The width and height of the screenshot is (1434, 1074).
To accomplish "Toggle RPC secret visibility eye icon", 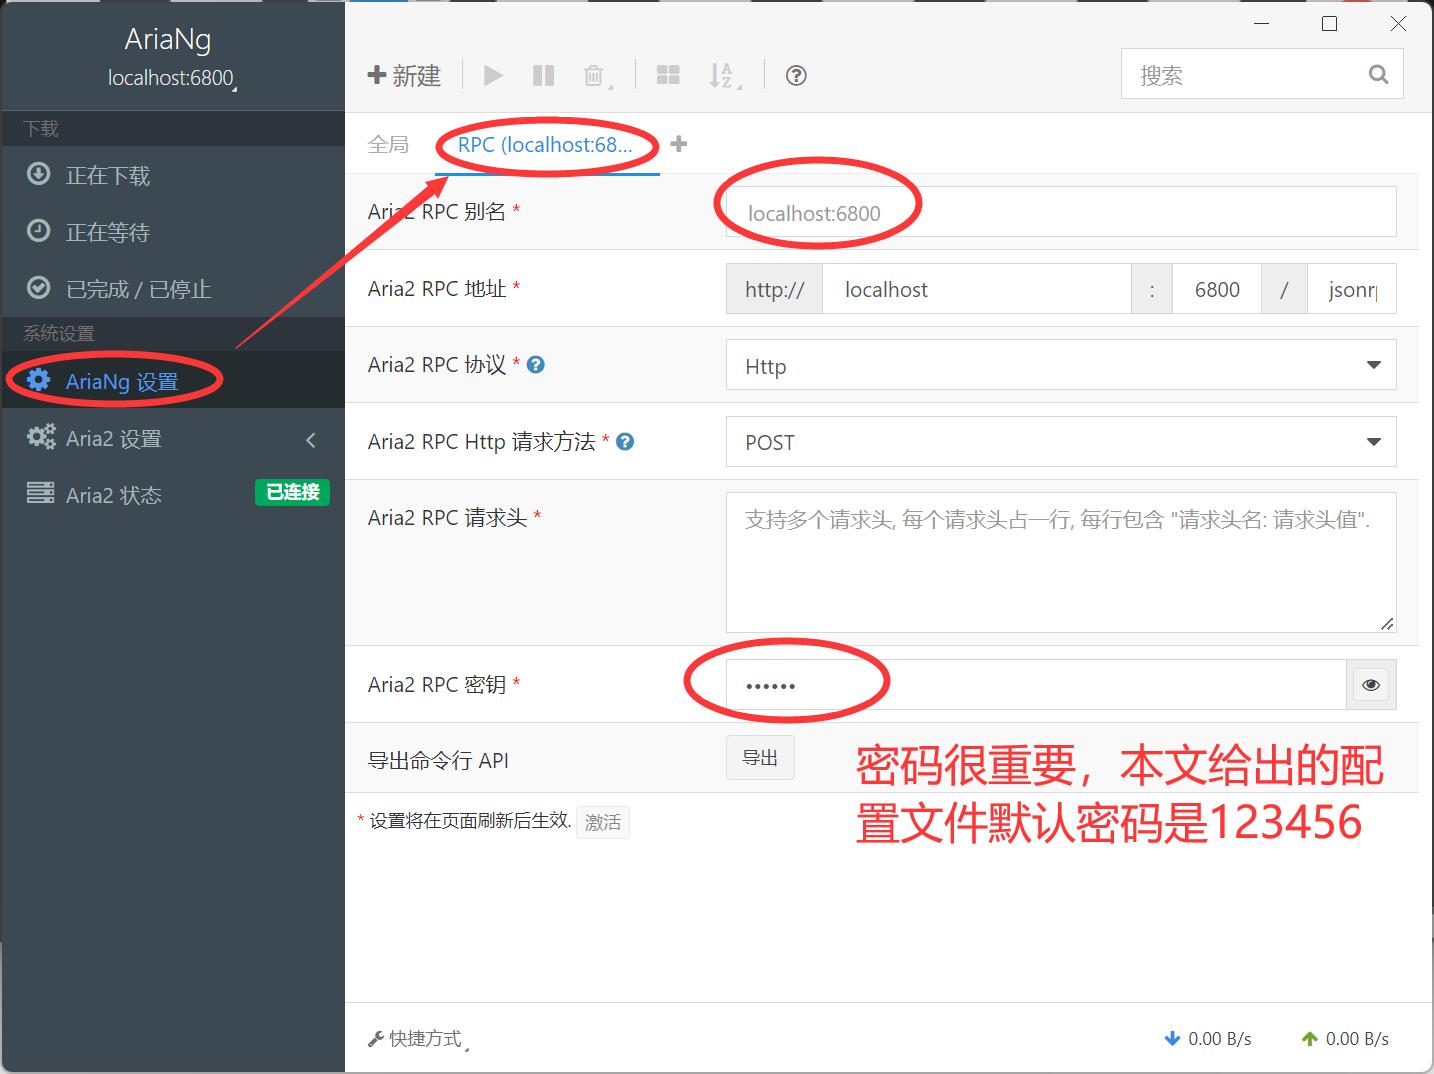I will pyautogui.click(x=1370, y=685).
